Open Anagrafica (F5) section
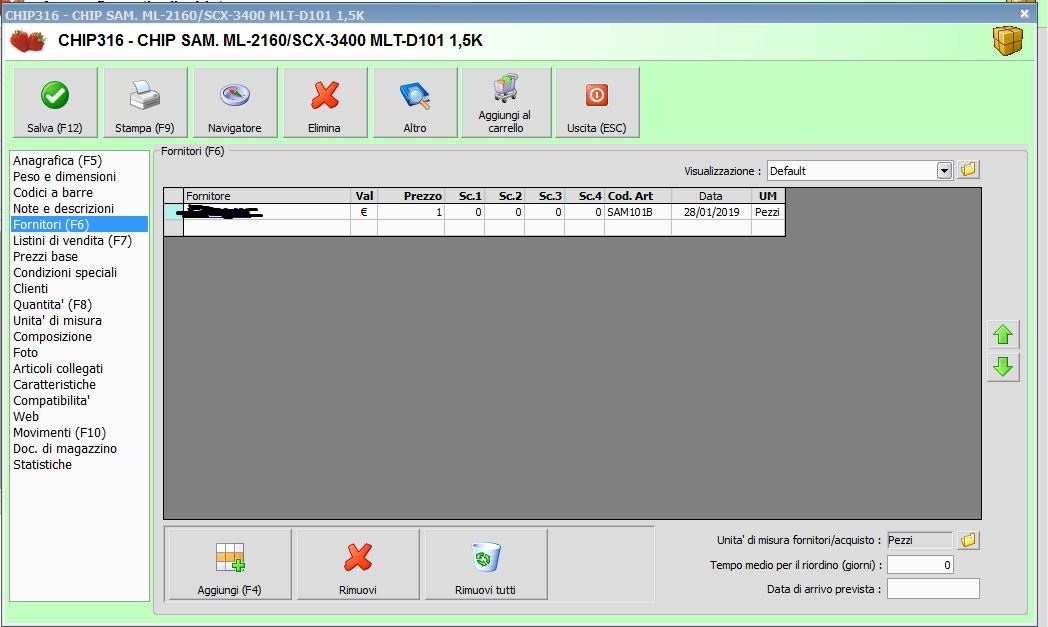Viewport: 1048px width, 627px height. click(57, 160)
